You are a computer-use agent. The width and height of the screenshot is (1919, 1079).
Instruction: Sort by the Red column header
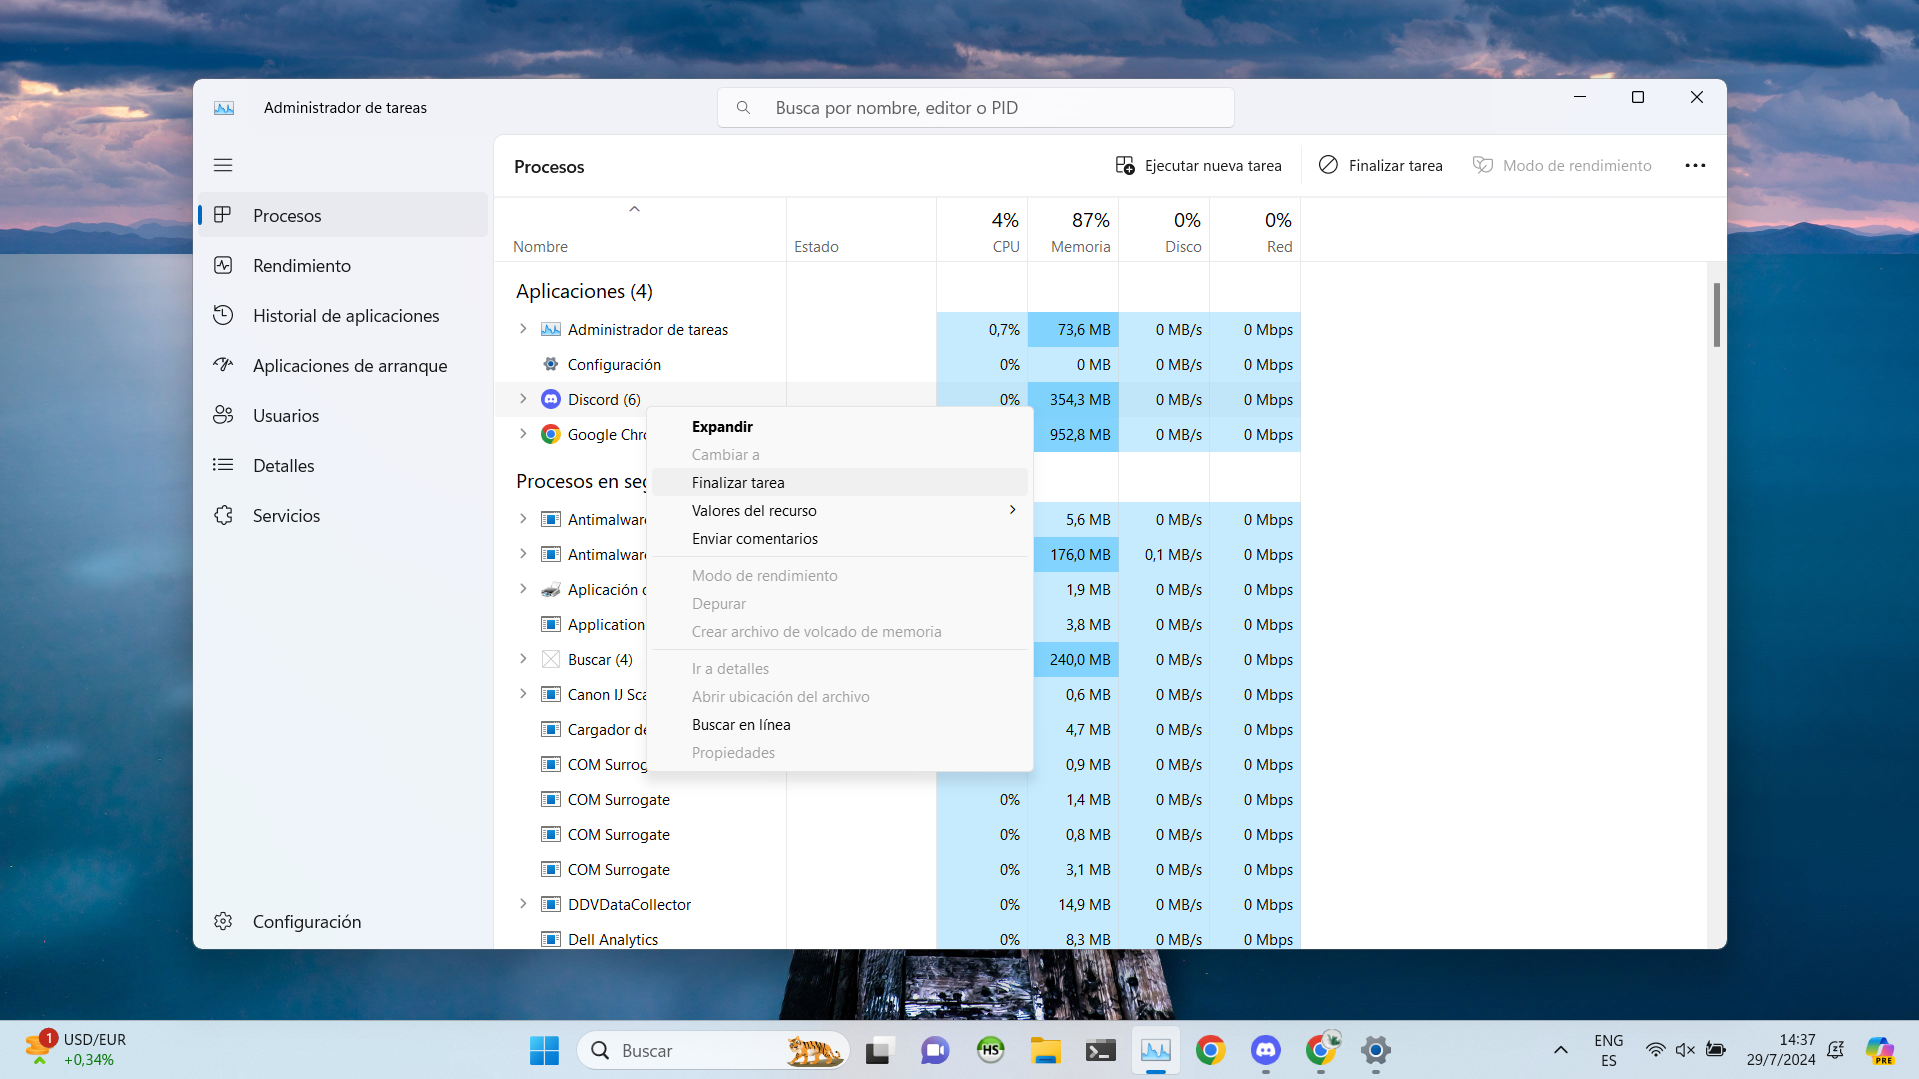pos(1255,230)
